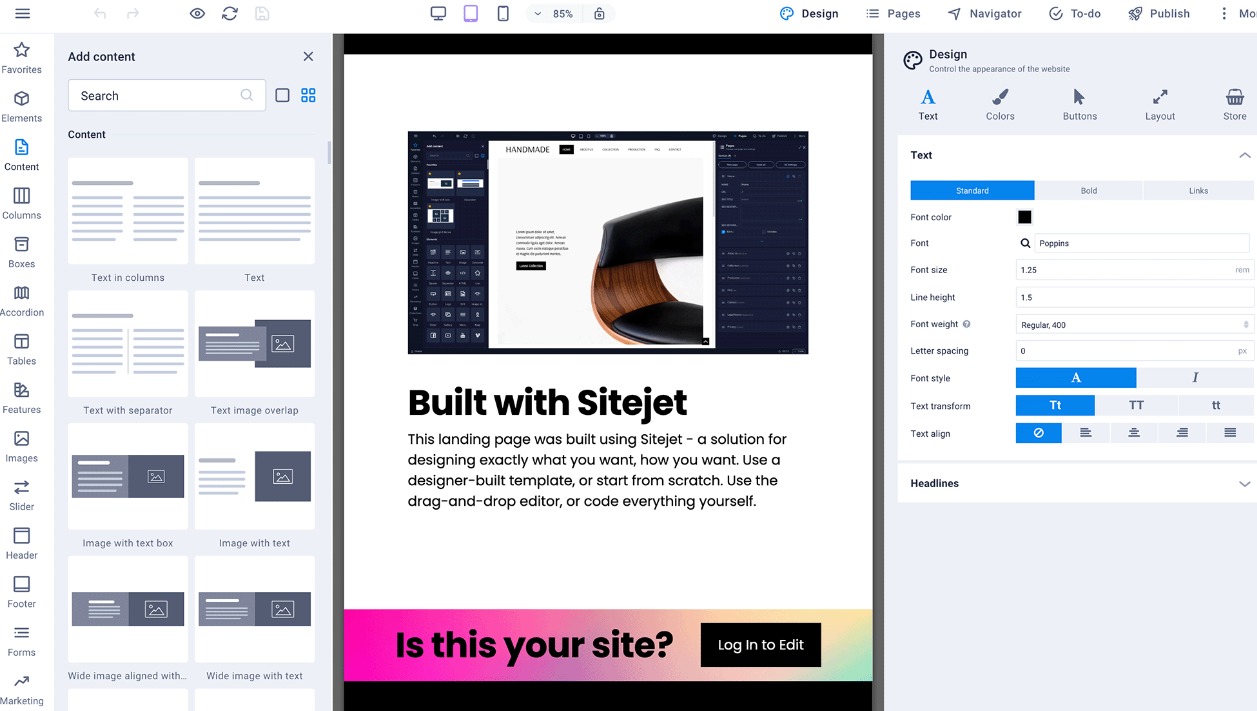Click the redo arrow icon
Viewport: 1257px width, 711px height.
tap(133, 13)
